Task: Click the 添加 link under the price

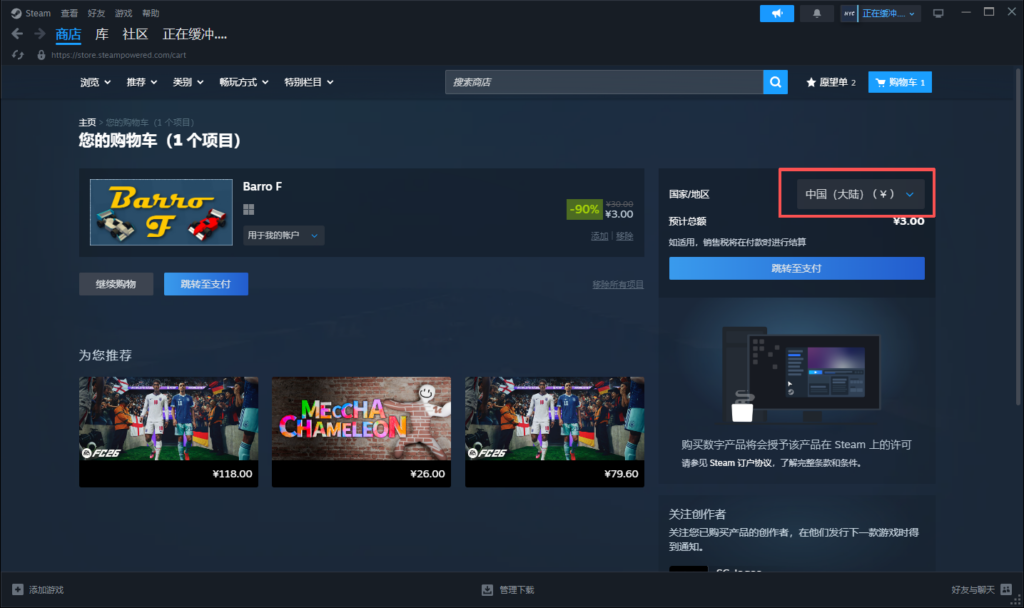Action: point(600,236)
